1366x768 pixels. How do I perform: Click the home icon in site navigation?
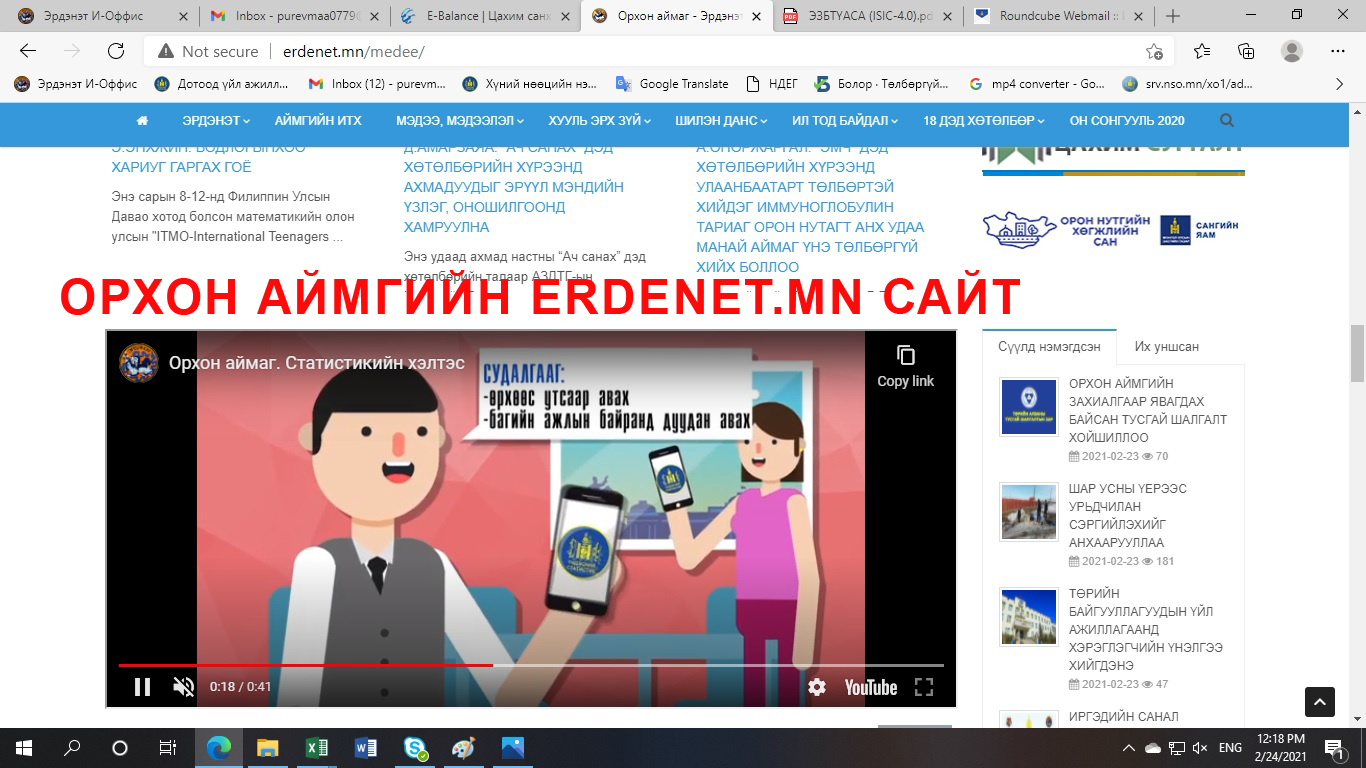click(142, 121)
